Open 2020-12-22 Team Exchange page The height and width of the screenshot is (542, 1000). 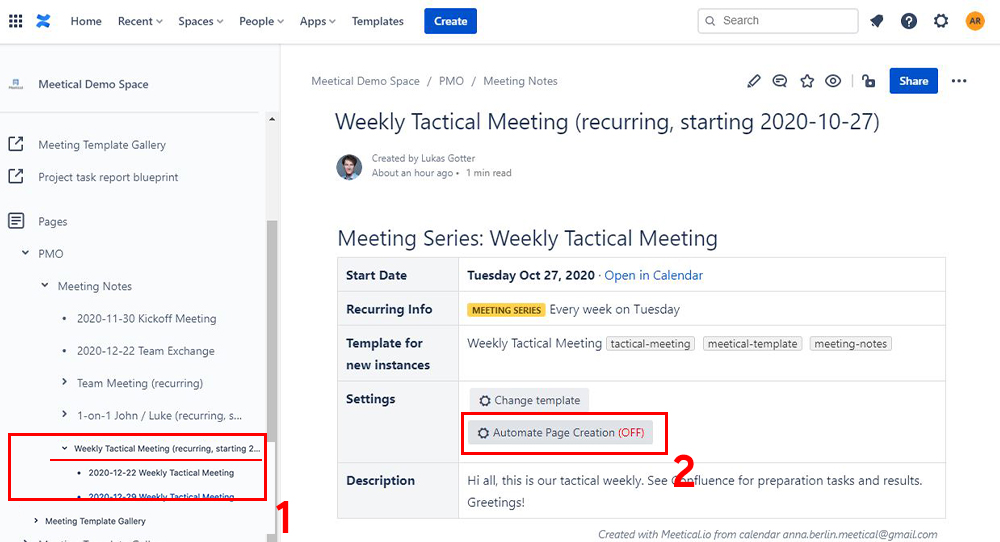pos(145,351)
